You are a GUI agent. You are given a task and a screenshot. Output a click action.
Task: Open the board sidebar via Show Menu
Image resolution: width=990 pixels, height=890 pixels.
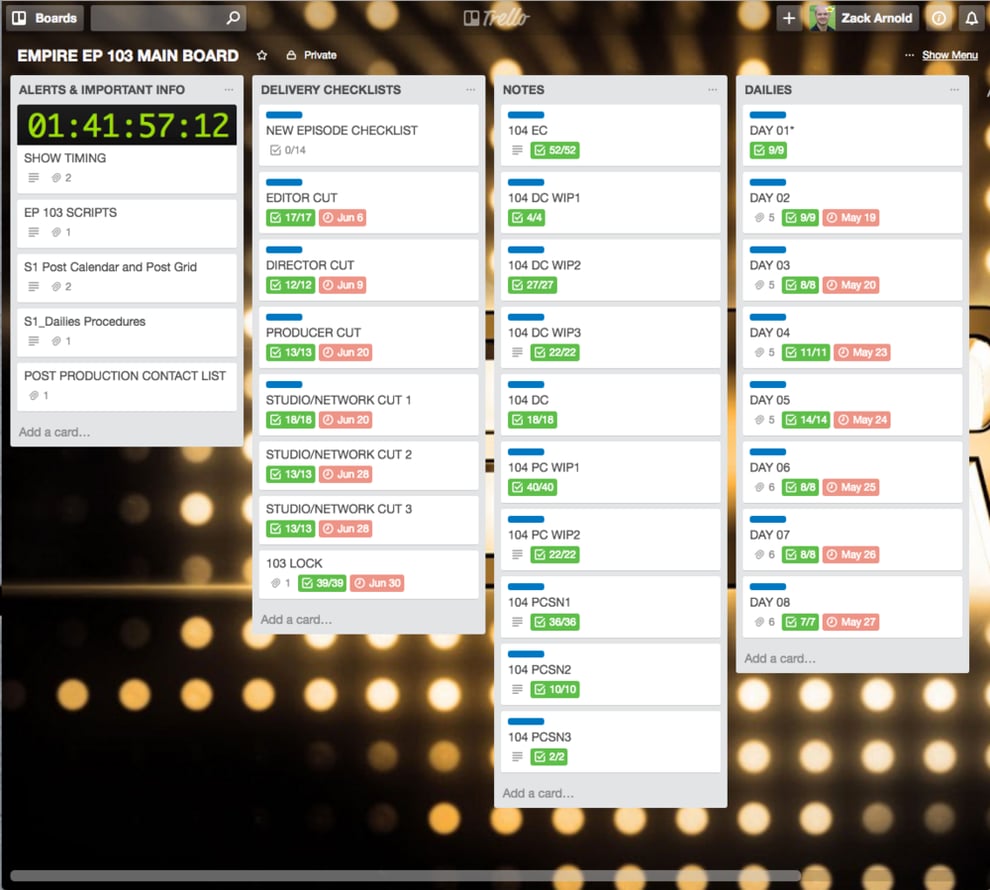pyautogui.click(x=949, y=55)
